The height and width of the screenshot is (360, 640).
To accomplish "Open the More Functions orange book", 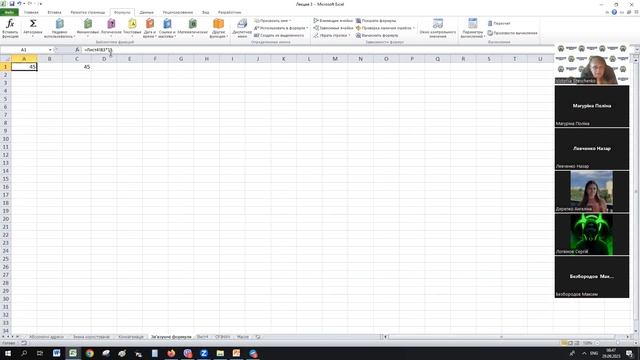I will 218,24.
